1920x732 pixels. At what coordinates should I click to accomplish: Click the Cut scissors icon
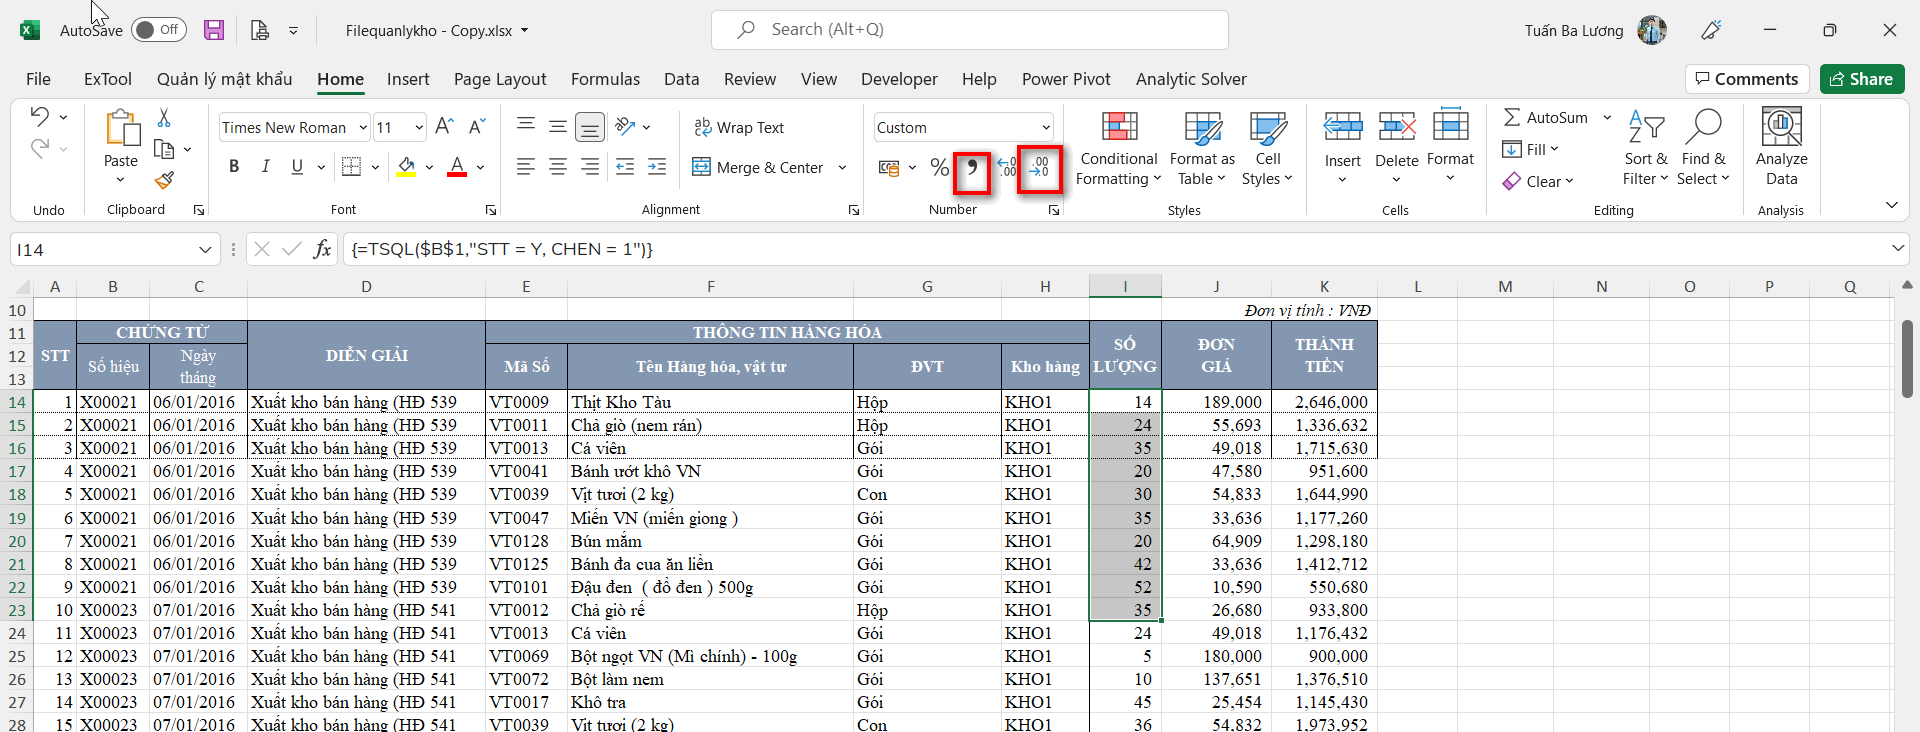164,118
